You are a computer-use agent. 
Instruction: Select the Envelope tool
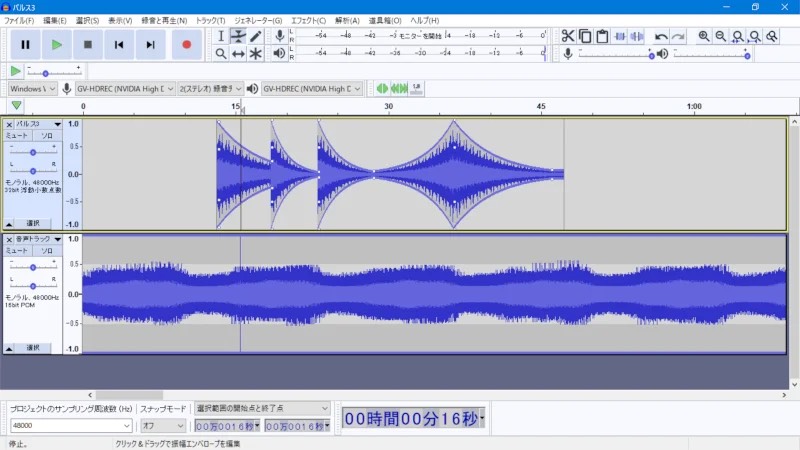pos(238,36)
